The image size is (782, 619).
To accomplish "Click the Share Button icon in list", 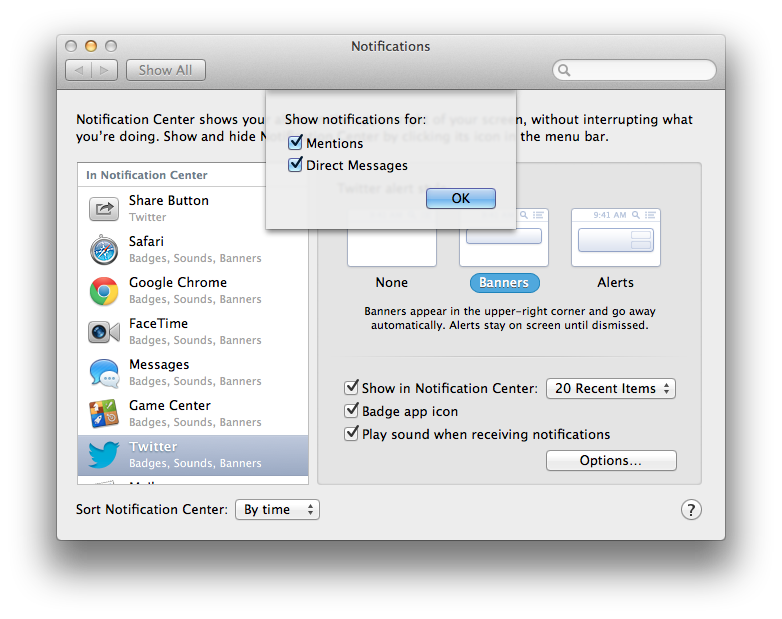I will pos(104,208).
